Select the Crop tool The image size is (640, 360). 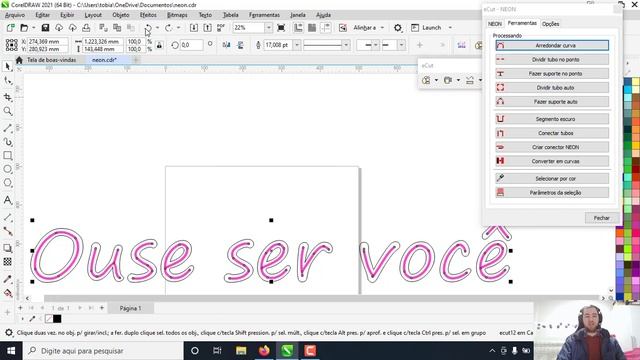tap(7, 97)
